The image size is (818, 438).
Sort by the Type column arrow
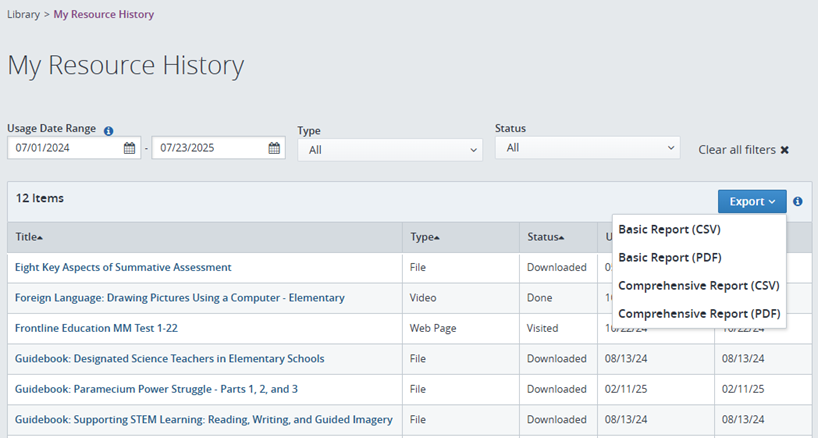pyautogui.click(x=437, y=238)
